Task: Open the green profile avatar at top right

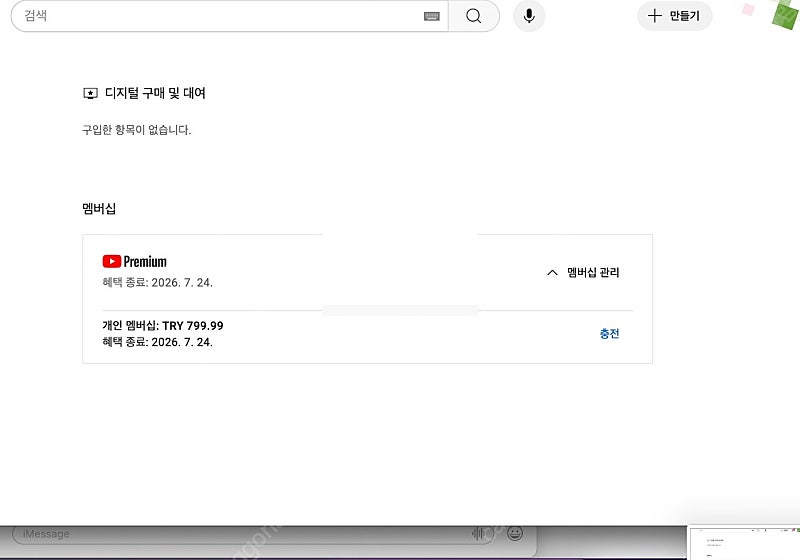Action: pyautogui.click(x=785, y=14)
